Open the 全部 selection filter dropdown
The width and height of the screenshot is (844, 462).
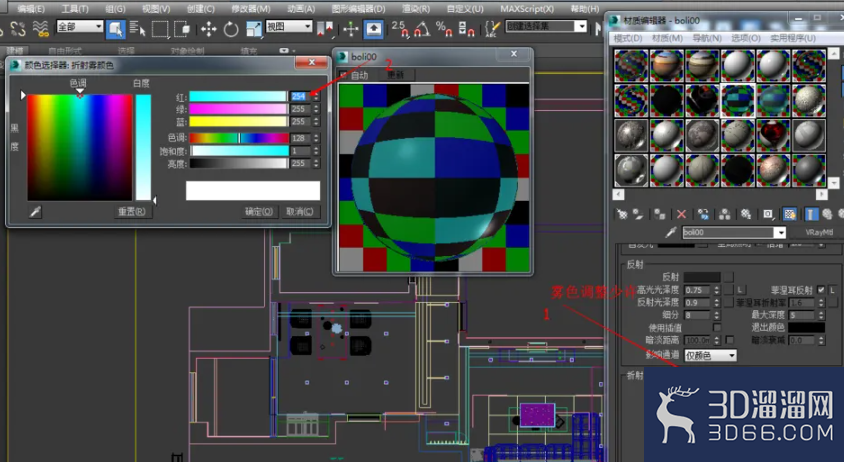[80, 26]
